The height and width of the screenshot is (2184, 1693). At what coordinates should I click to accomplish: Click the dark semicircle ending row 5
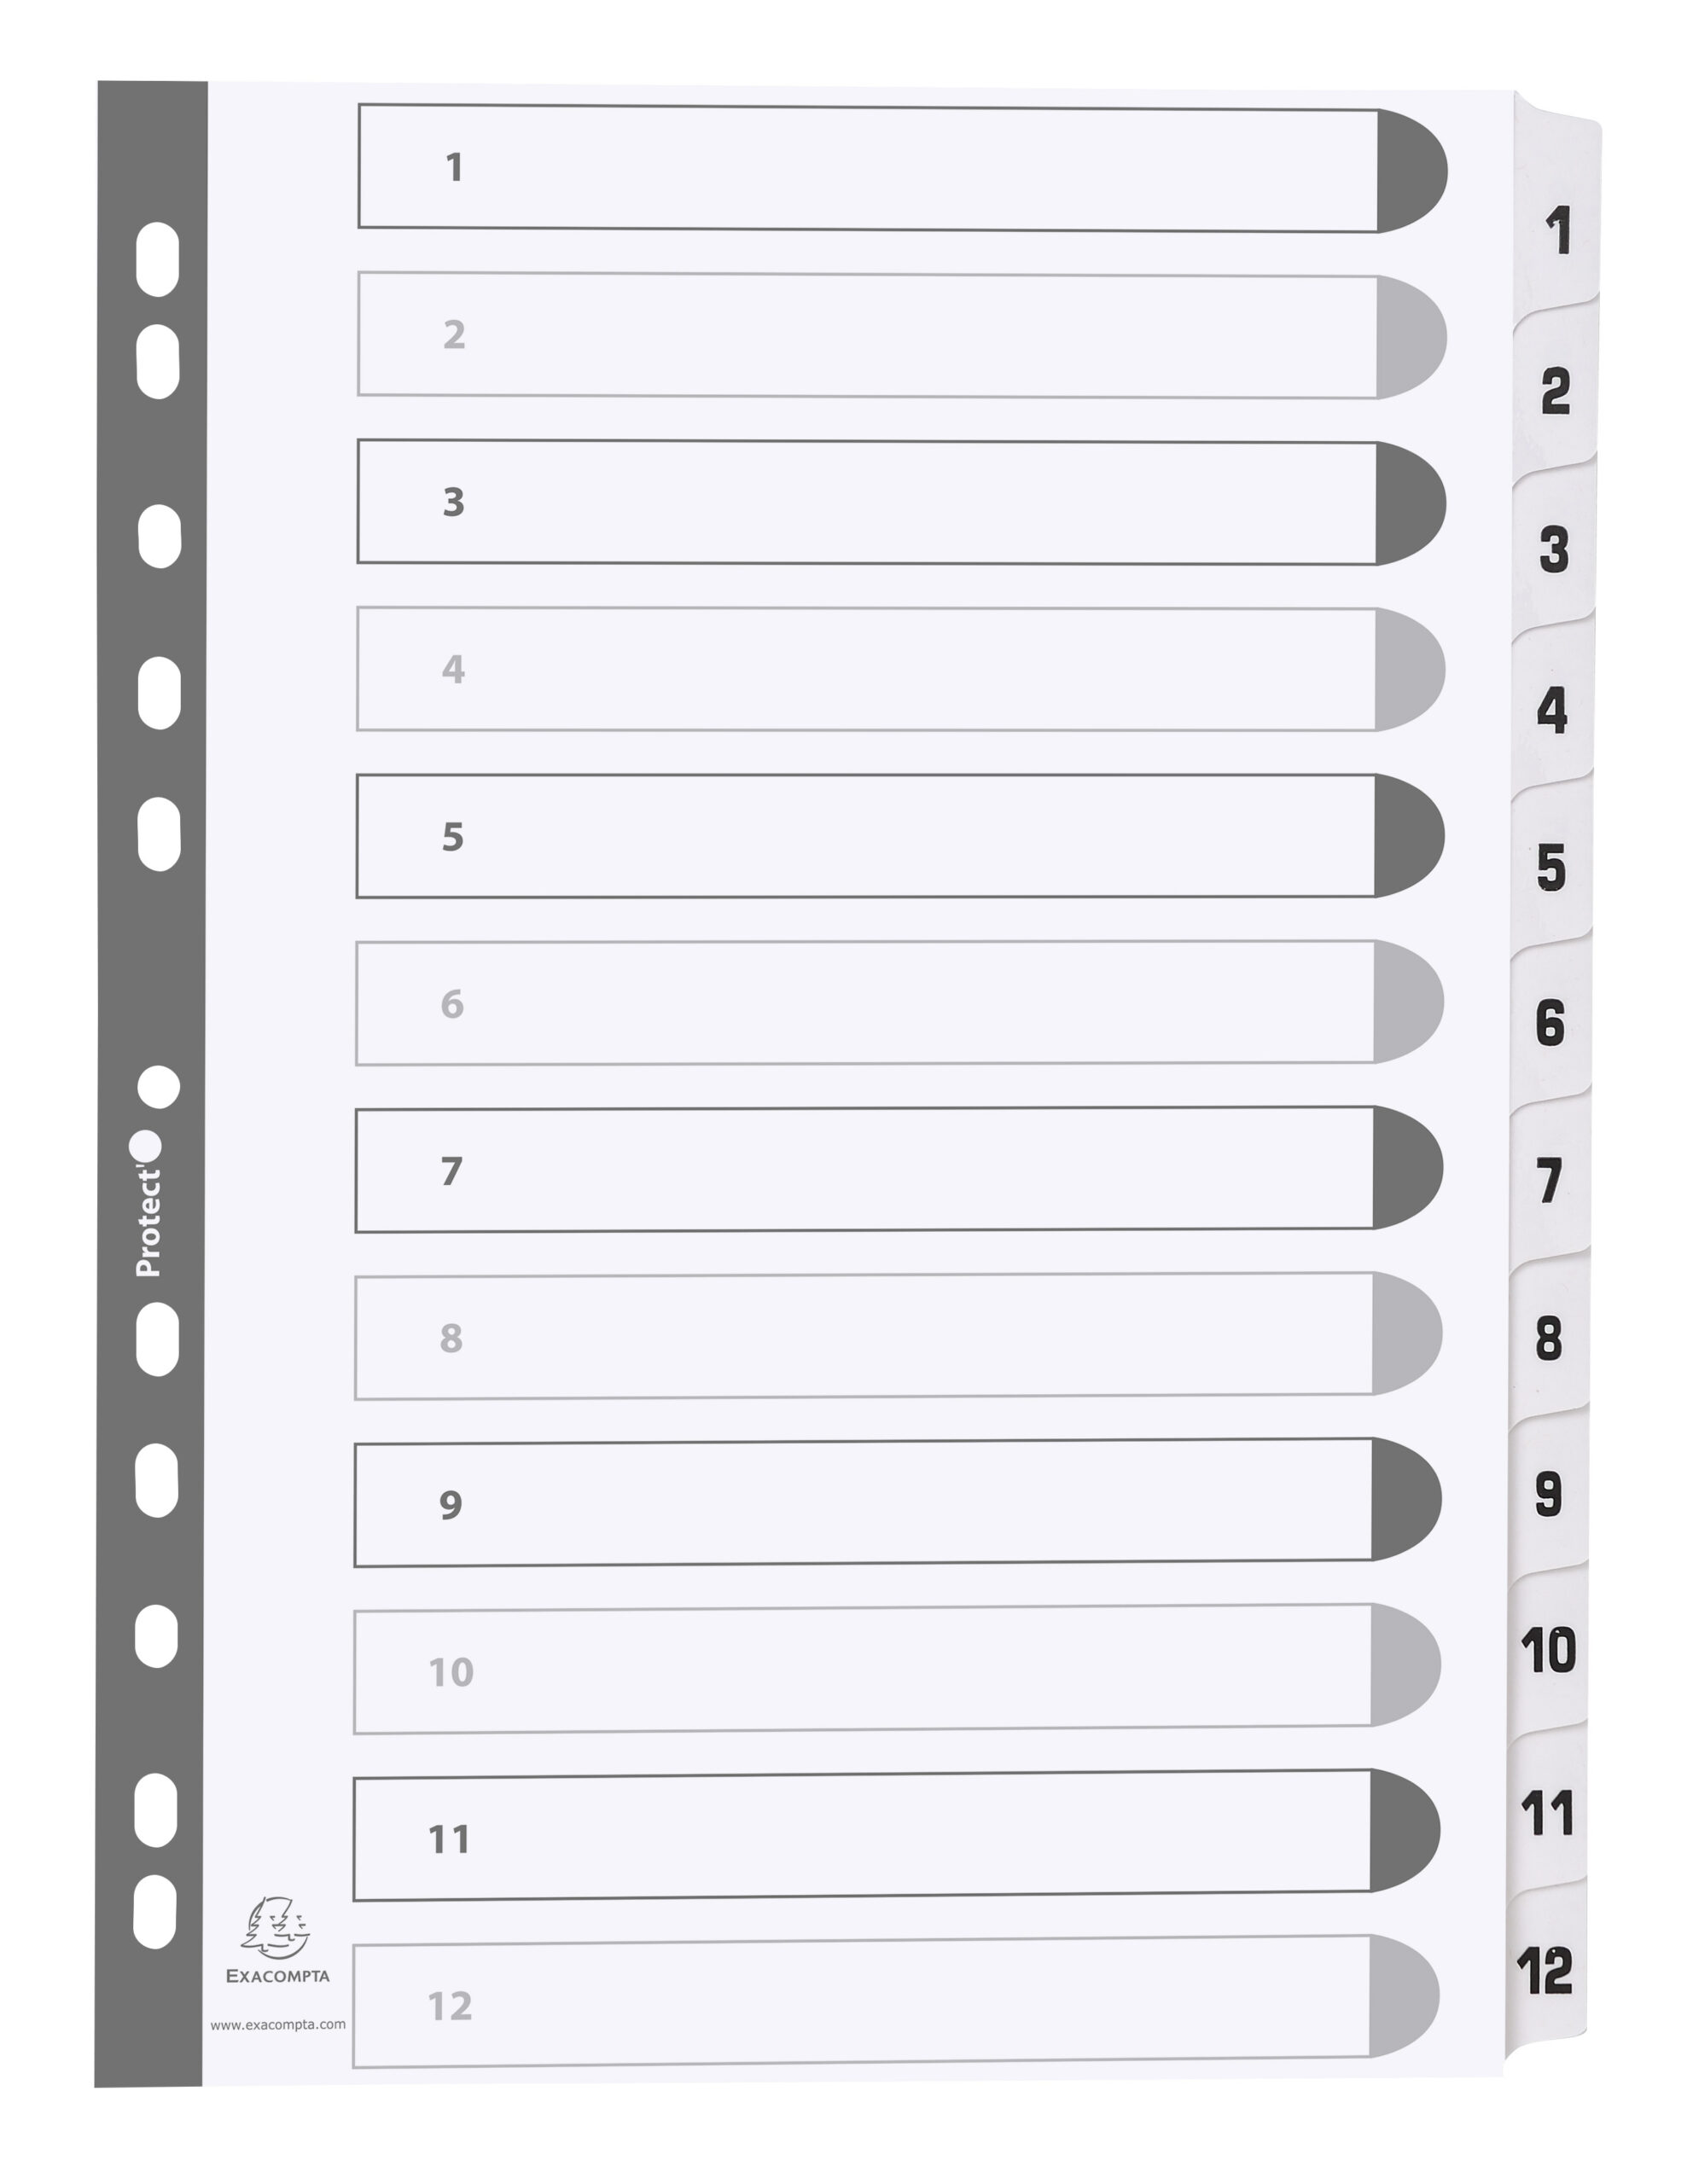click(1406, 835)
